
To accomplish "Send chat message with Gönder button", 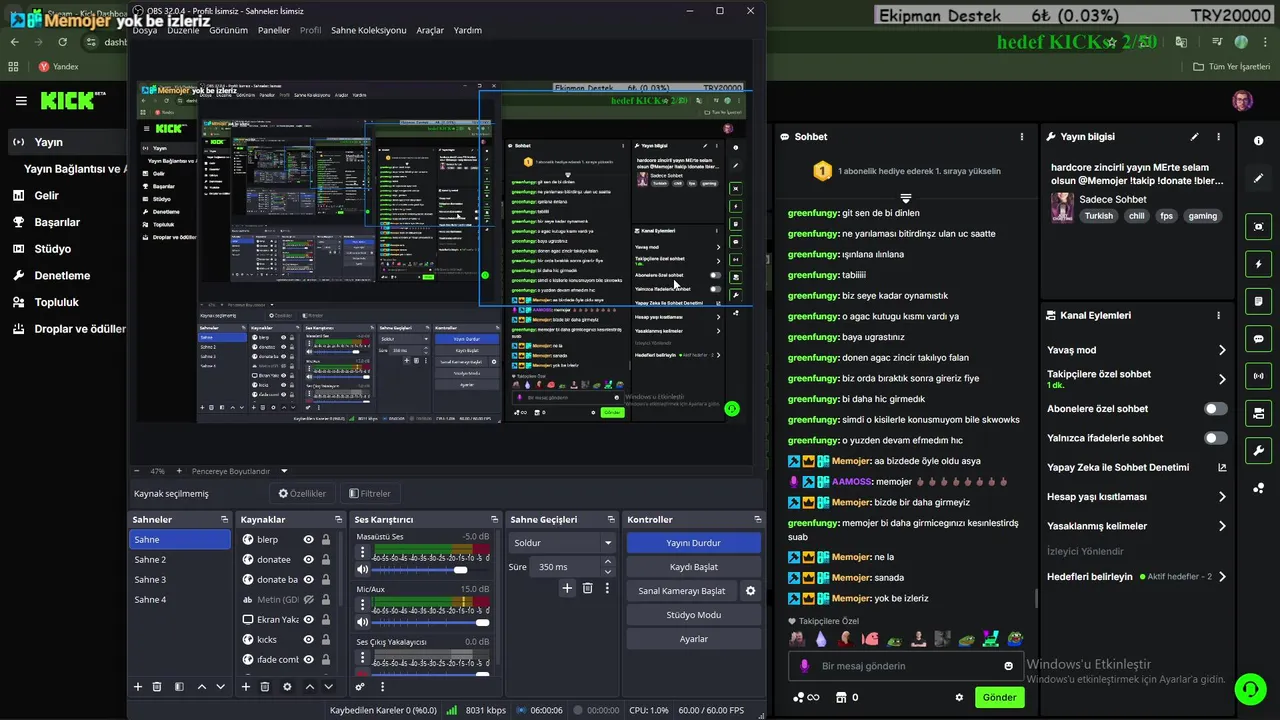I will tap(999, 697).
